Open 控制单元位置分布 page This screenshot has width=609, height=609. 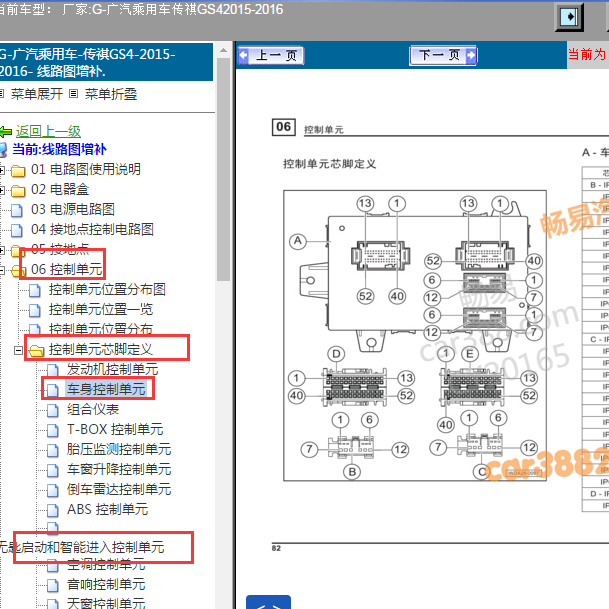pos(101,329)
